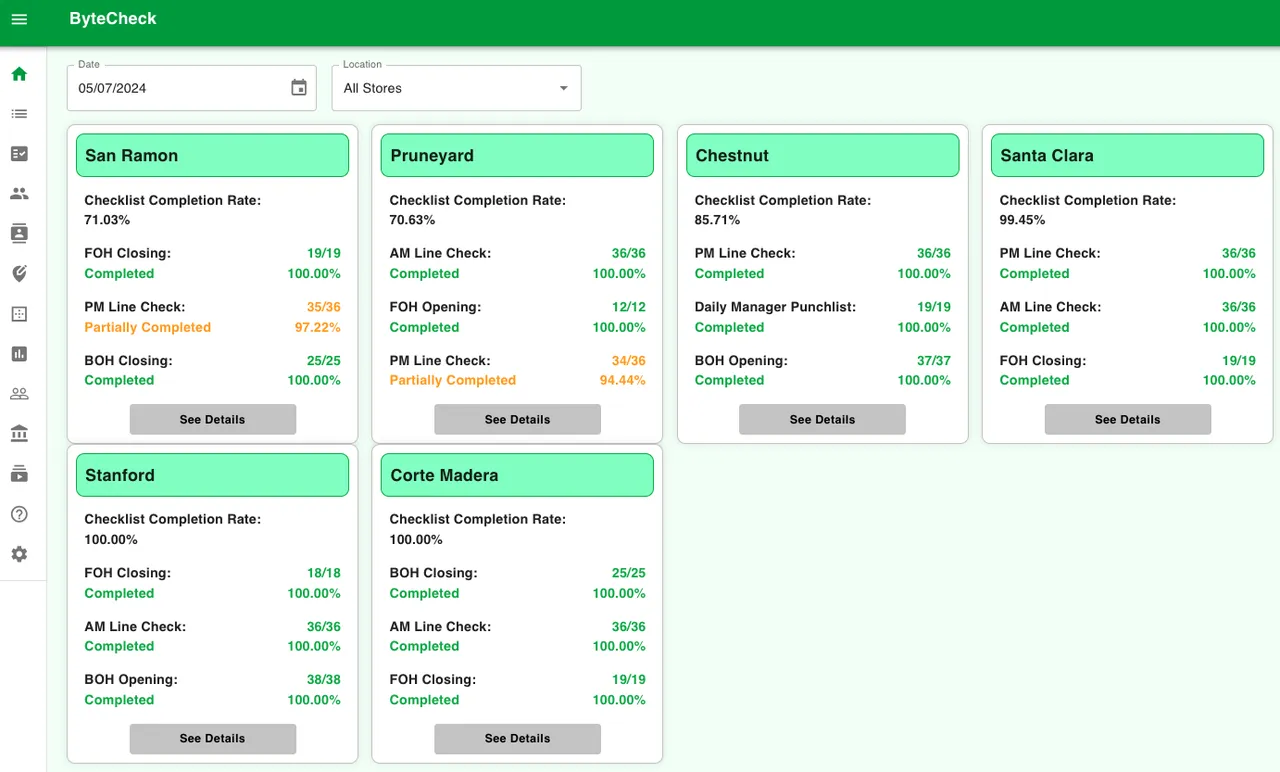The height and width of the screenshot is (772, 1280).
Task: Open the list view sidebar icon
Action: 19,114
